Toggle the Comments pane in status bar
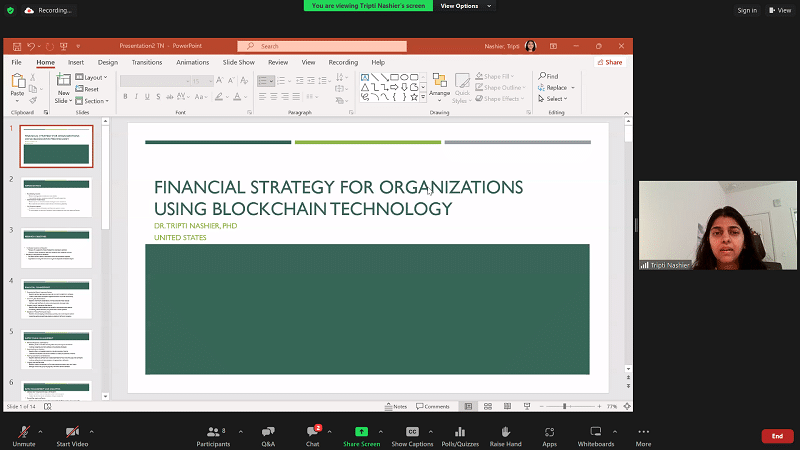800x450 pixels. pyautogui.click(x=434, y=406)
